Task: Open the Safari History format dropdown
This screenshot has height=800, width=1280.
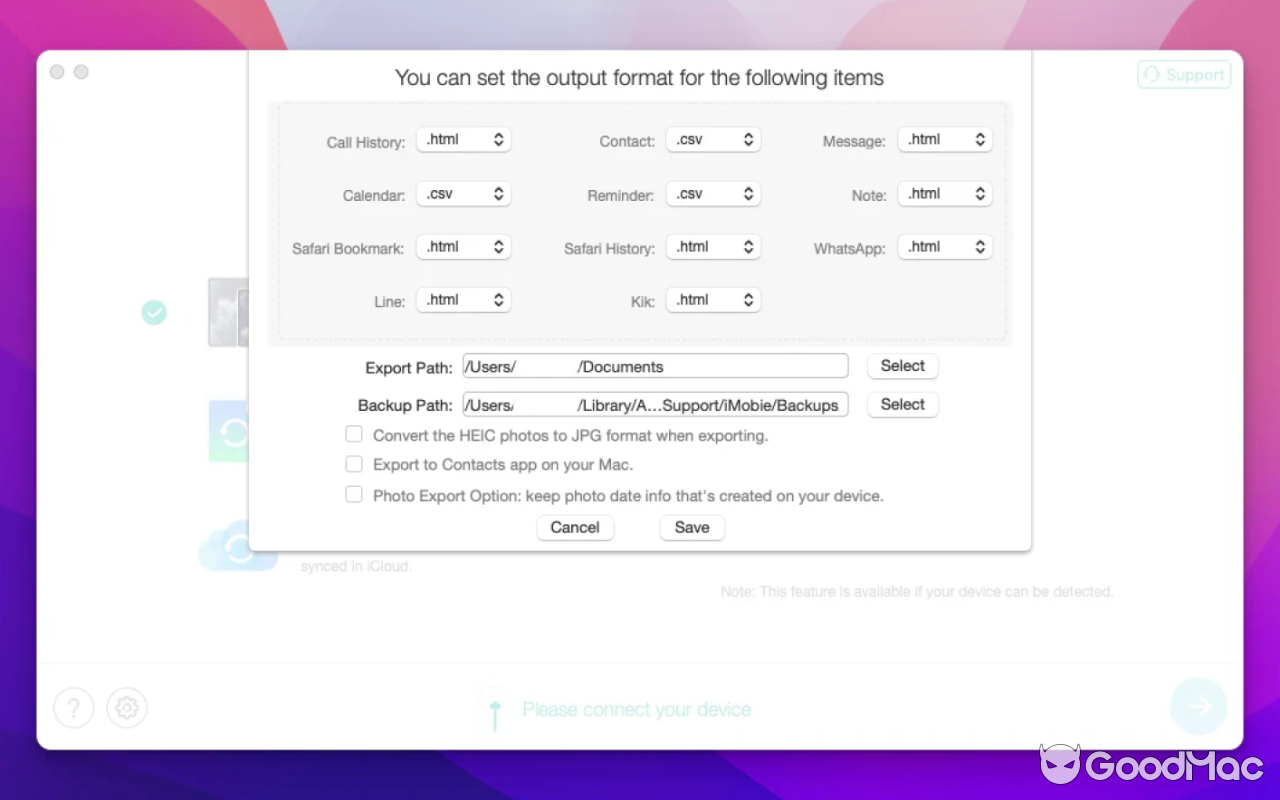Action: click(x=713, y=247)
